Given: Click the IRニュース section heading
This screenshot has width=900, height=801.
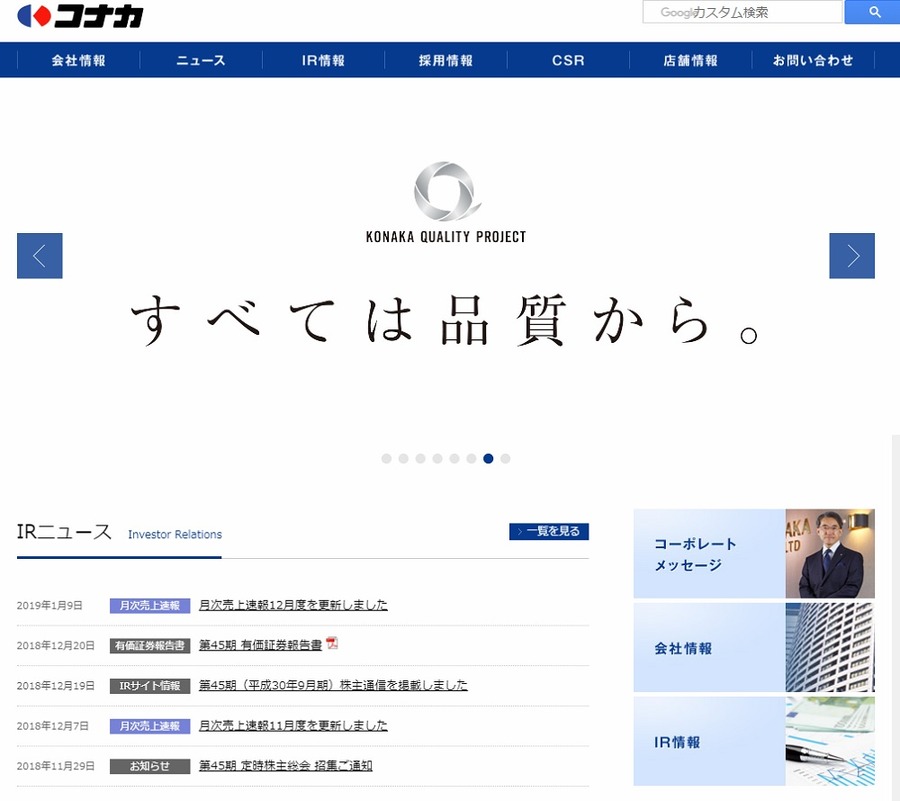Looking at the screenshot, I should (64, 532).
